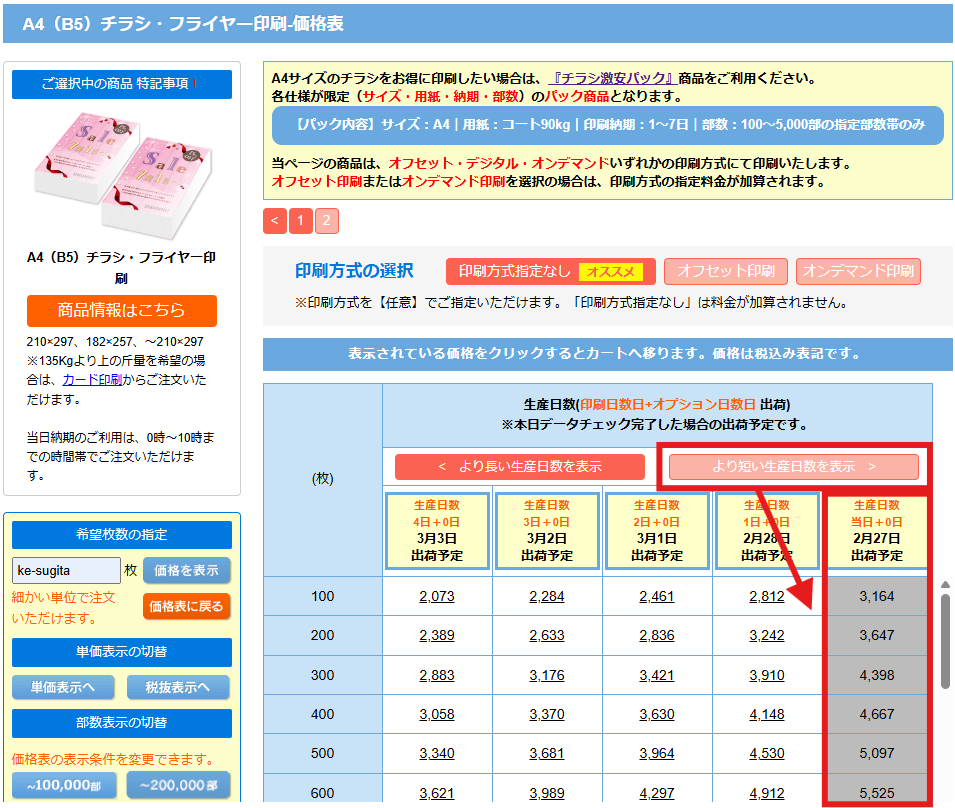Click 価格表に戻る button
Screen dimensions: 955x808
[x=187, y=606]
